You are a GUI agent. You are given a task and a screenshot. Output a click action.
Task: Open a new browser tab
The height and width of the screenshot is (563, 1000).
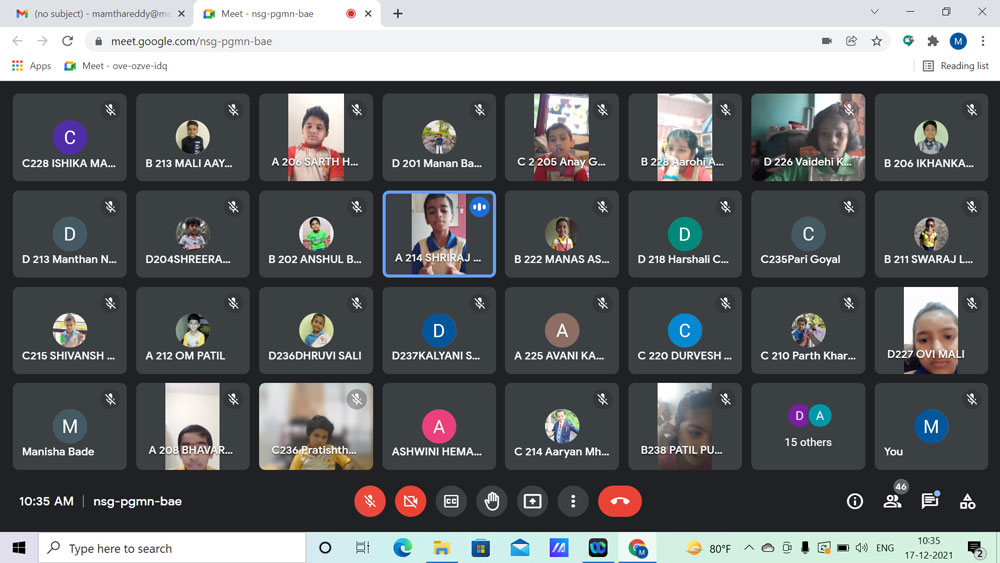(398, 14)
